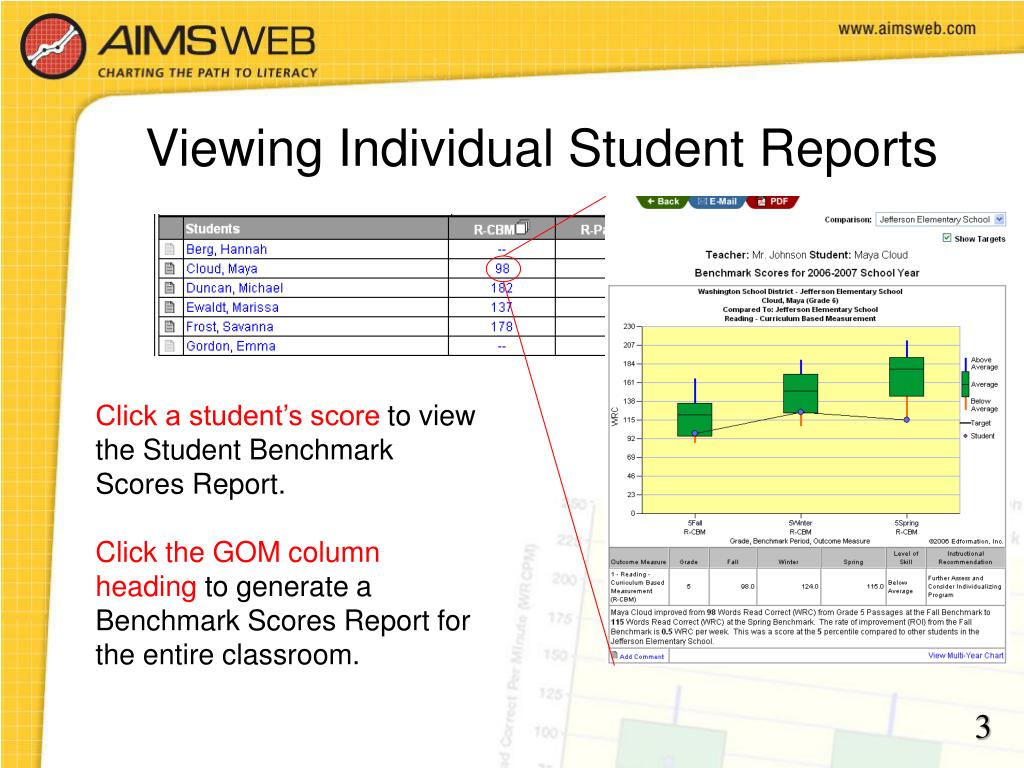This screenshot has height=768, width=1024.
Task: Open the document icon beside Gordon, Emma
Action: point(170,346)
